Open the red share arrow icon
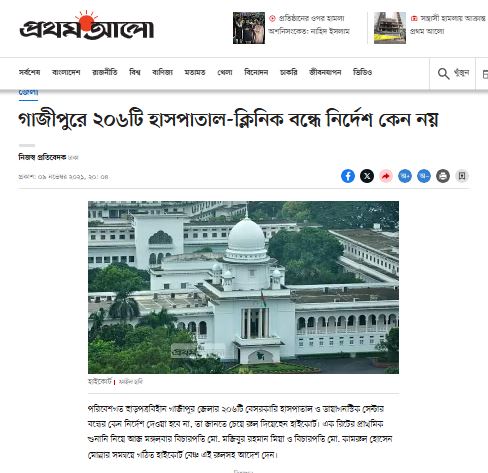Image resolution: width=488 pixels, height=473 pixels. 386,176
